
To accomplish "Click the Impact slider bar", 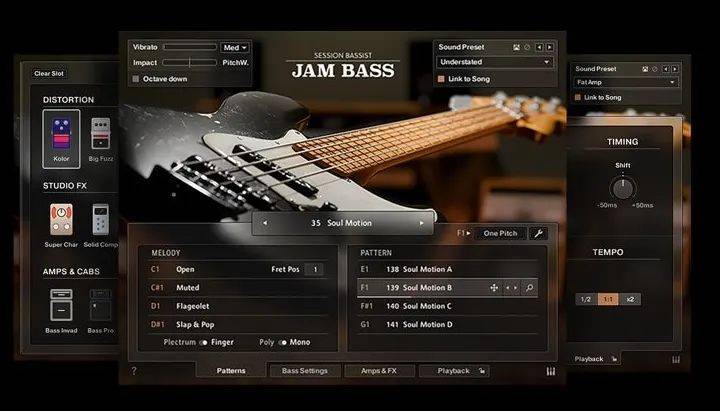I will 190,62.
